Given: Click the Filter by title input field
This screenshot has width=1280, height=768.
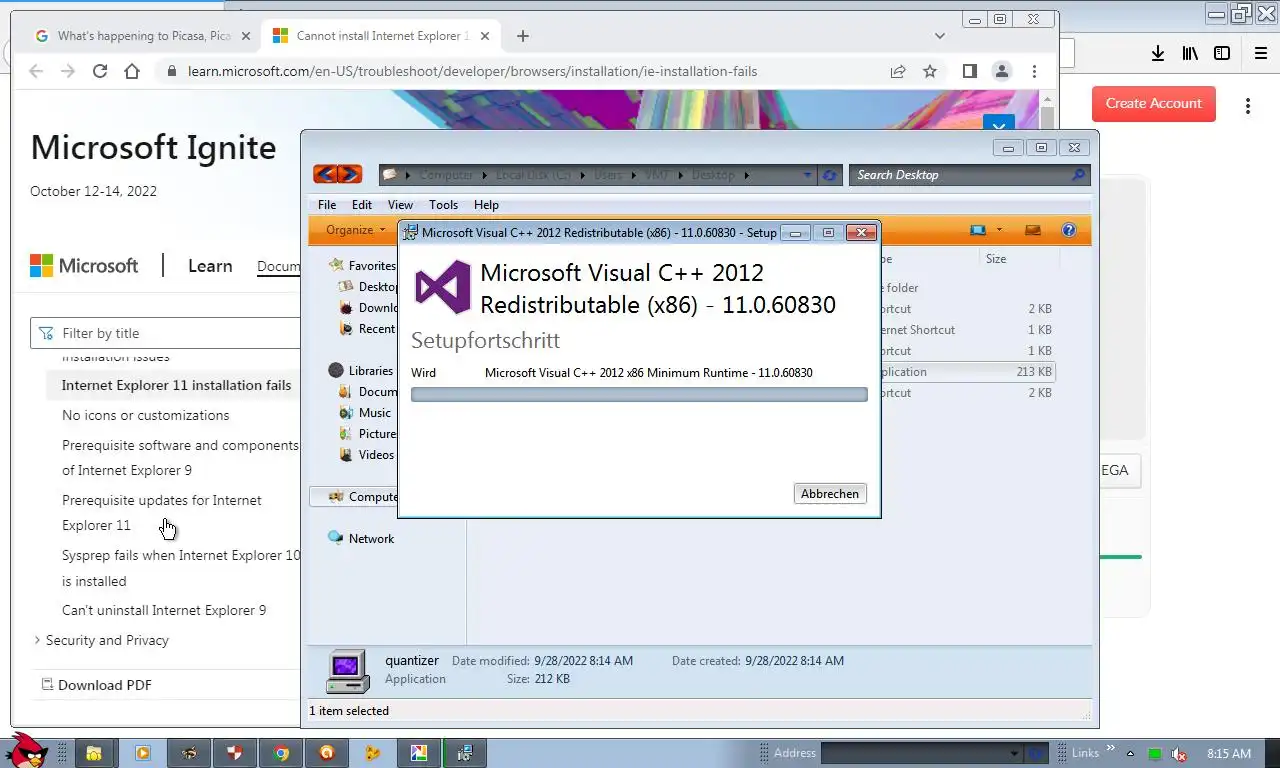Looking at the screenshot, I should (x=166, y=333).
